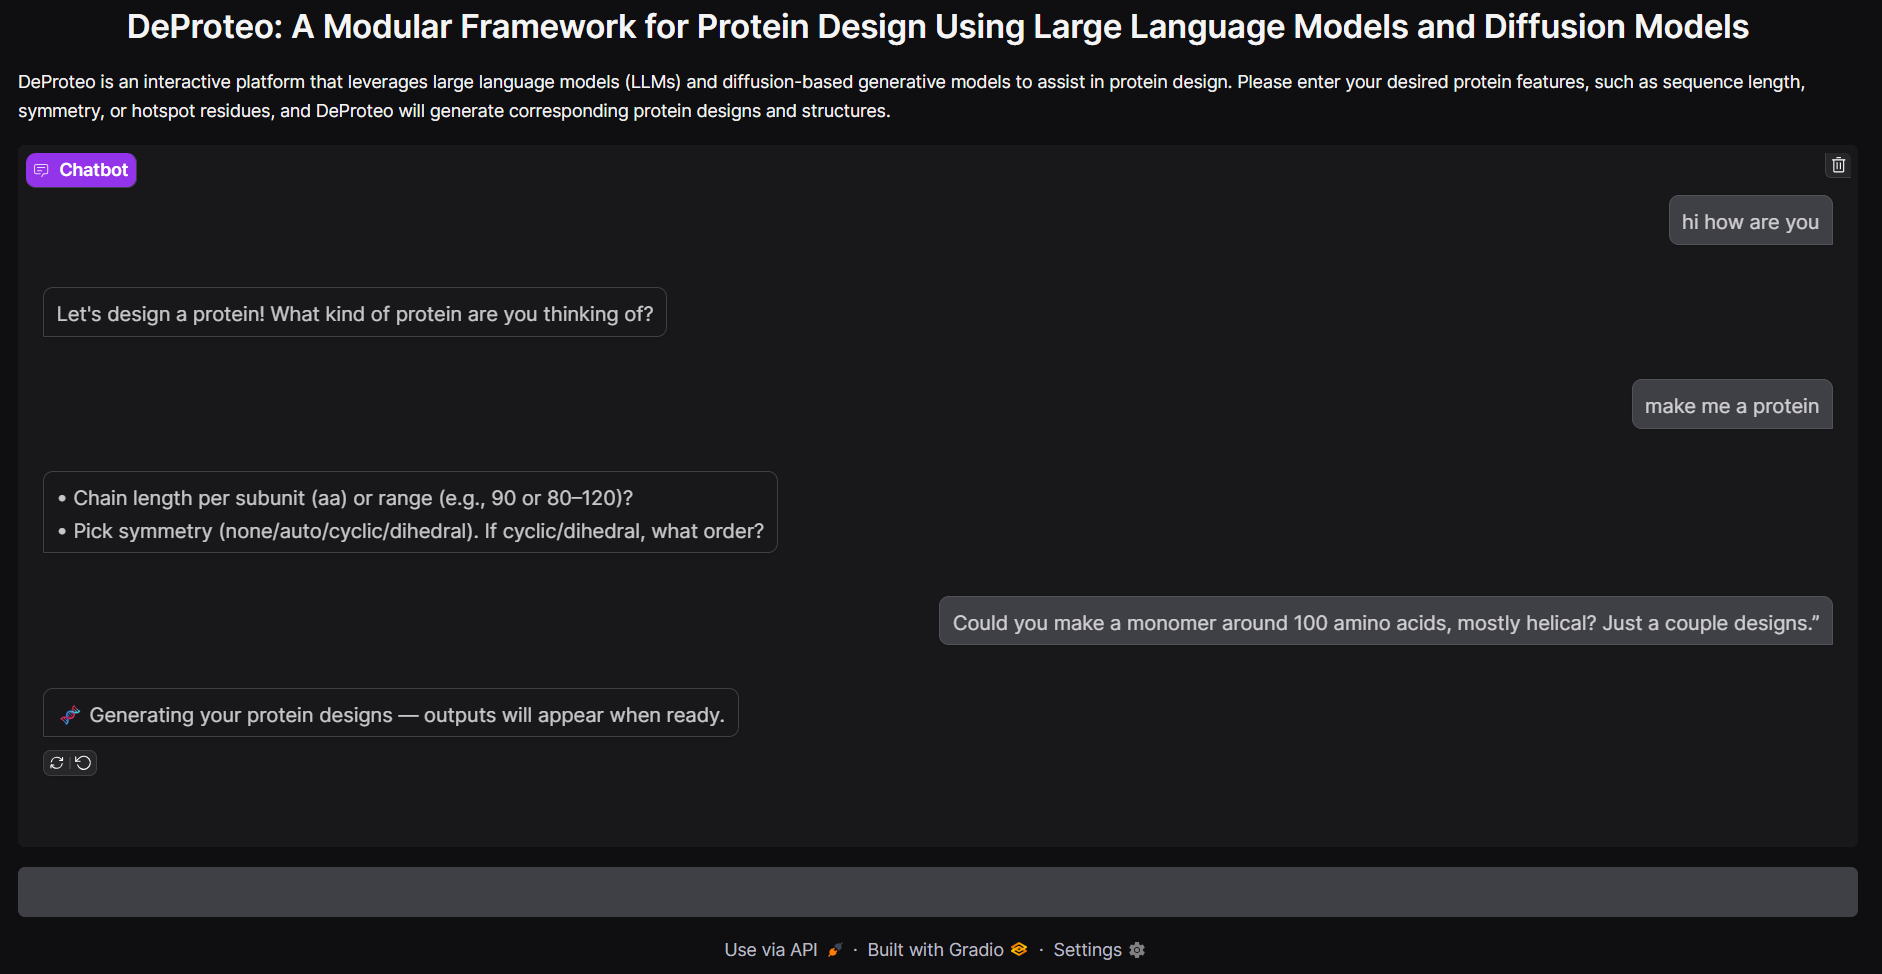Click the rocket icon beside Use via API
Viewport: 1882px width, 974px height.
(x=835, y=950)
